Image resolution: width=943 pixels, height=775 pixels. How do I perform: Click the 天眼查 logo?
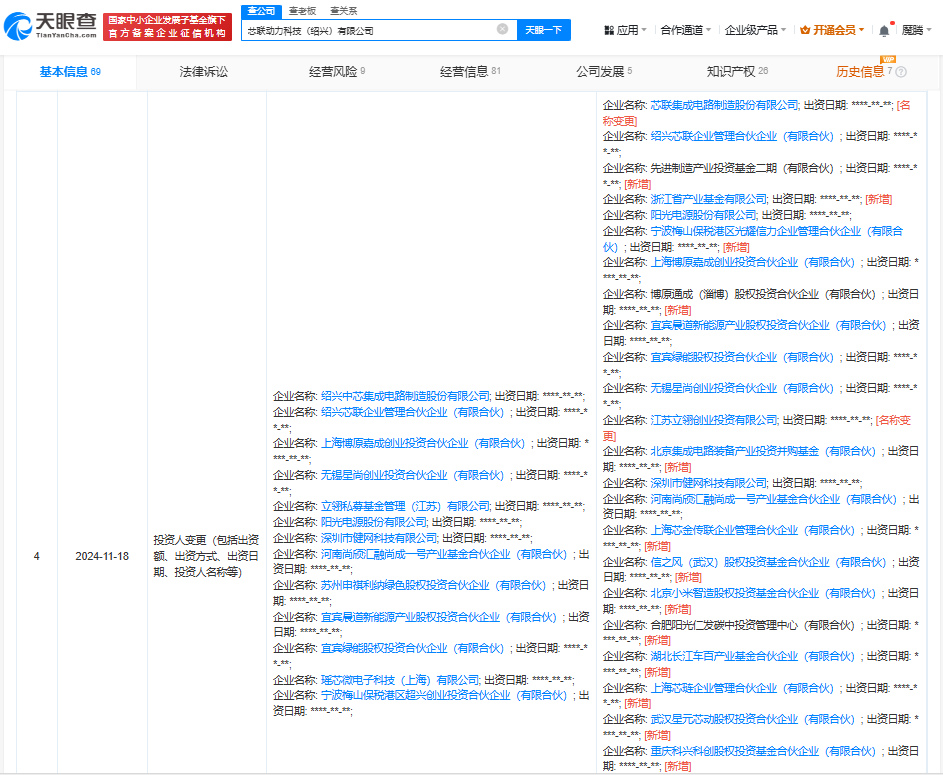51,26
